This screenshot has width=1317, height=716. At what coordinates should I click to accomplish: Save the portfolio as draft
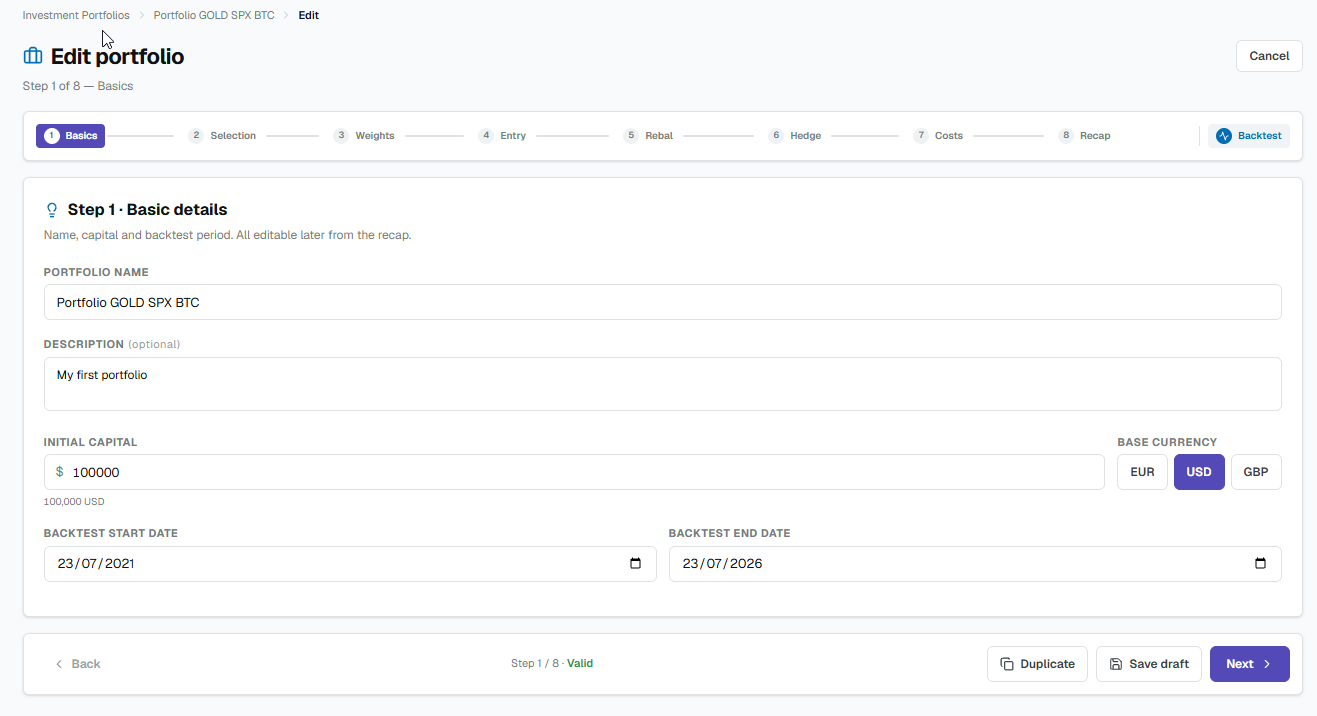(1149, 664)
